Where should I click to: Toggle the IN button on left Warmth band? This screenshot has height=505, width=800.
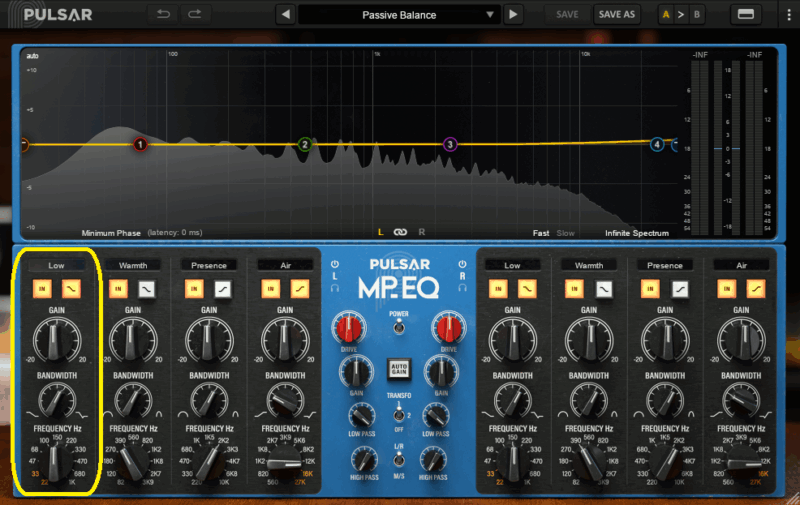coord(118,288)
